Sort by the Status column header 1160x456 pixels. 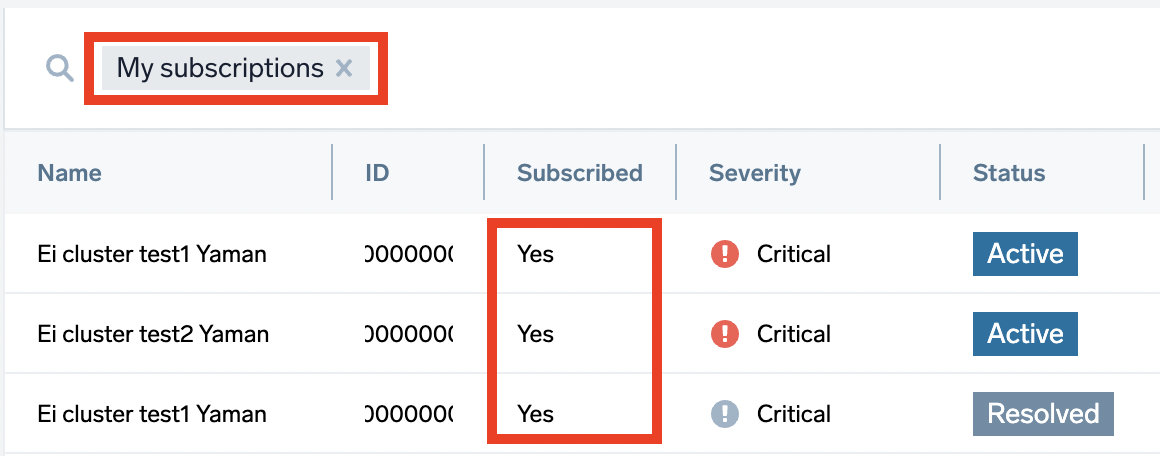coord(1009,173)
